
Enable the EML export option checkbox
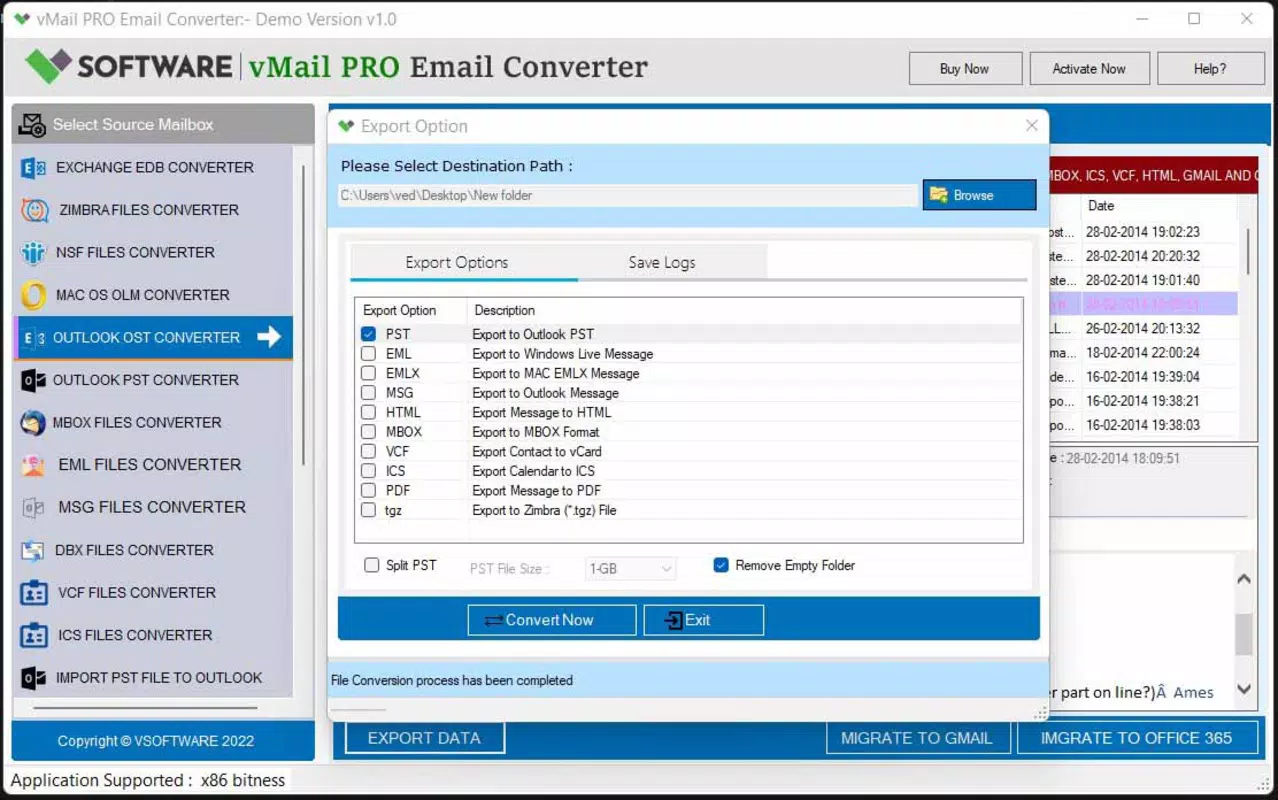369,354
